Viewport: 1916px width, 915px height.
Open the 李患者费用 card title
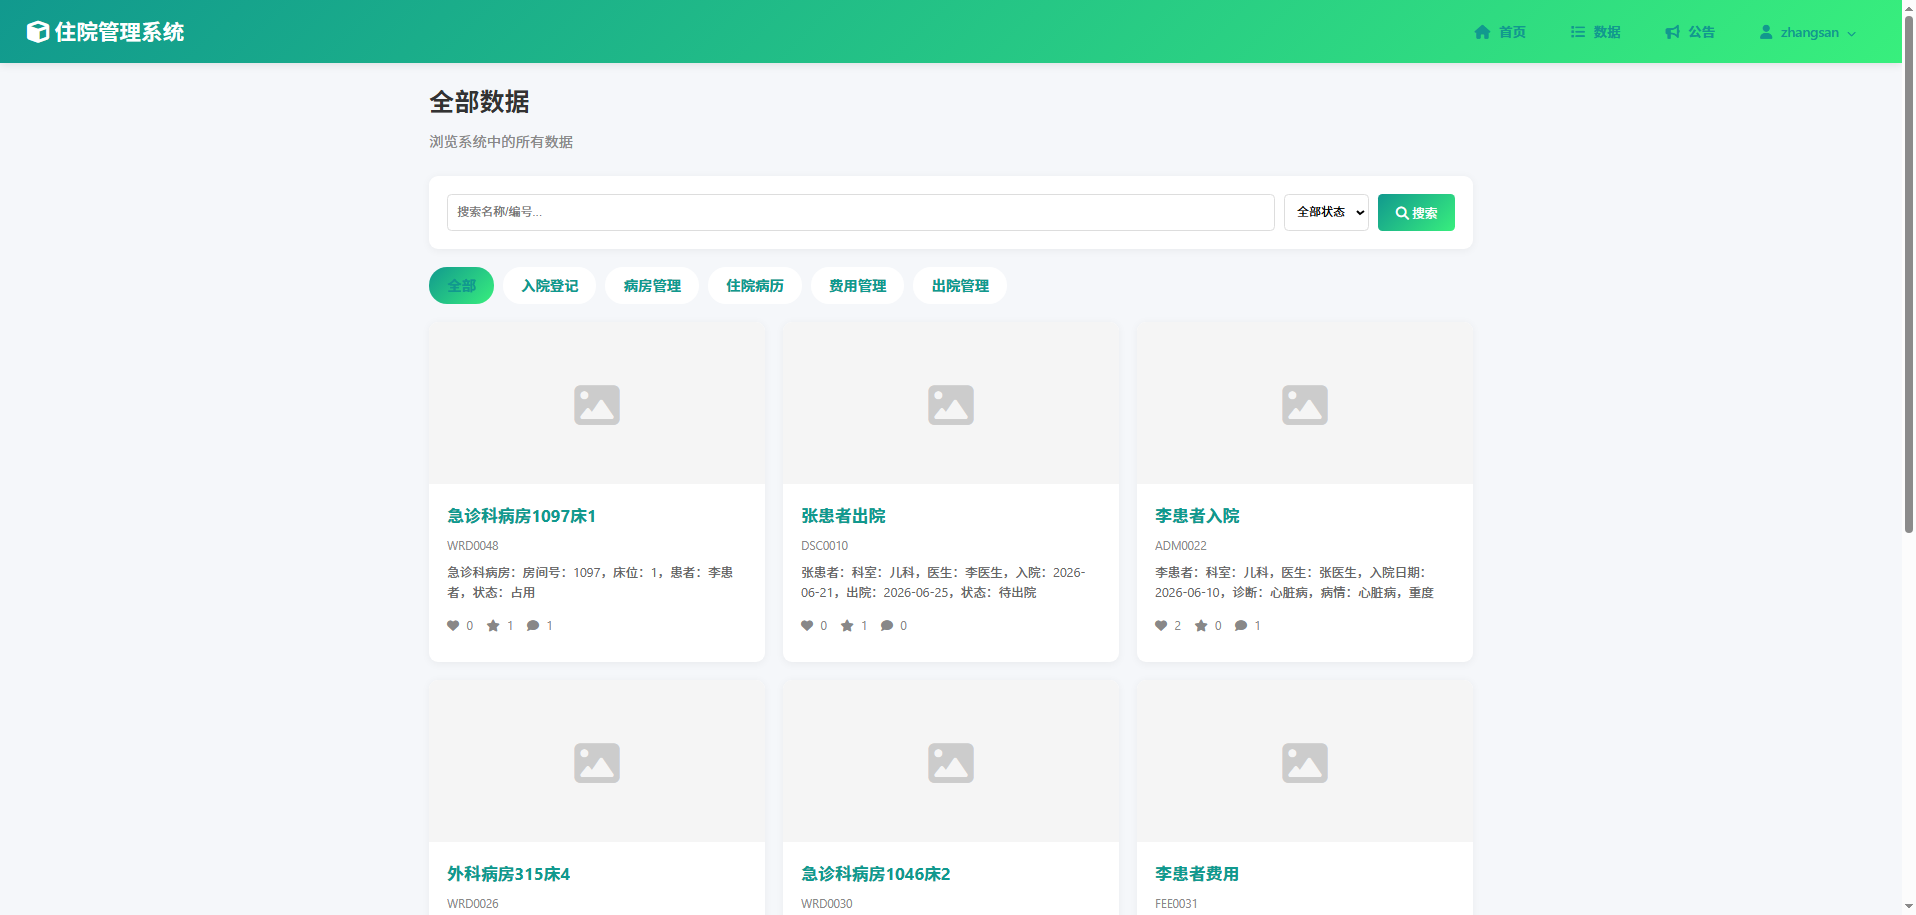(x=1197, y=874)
